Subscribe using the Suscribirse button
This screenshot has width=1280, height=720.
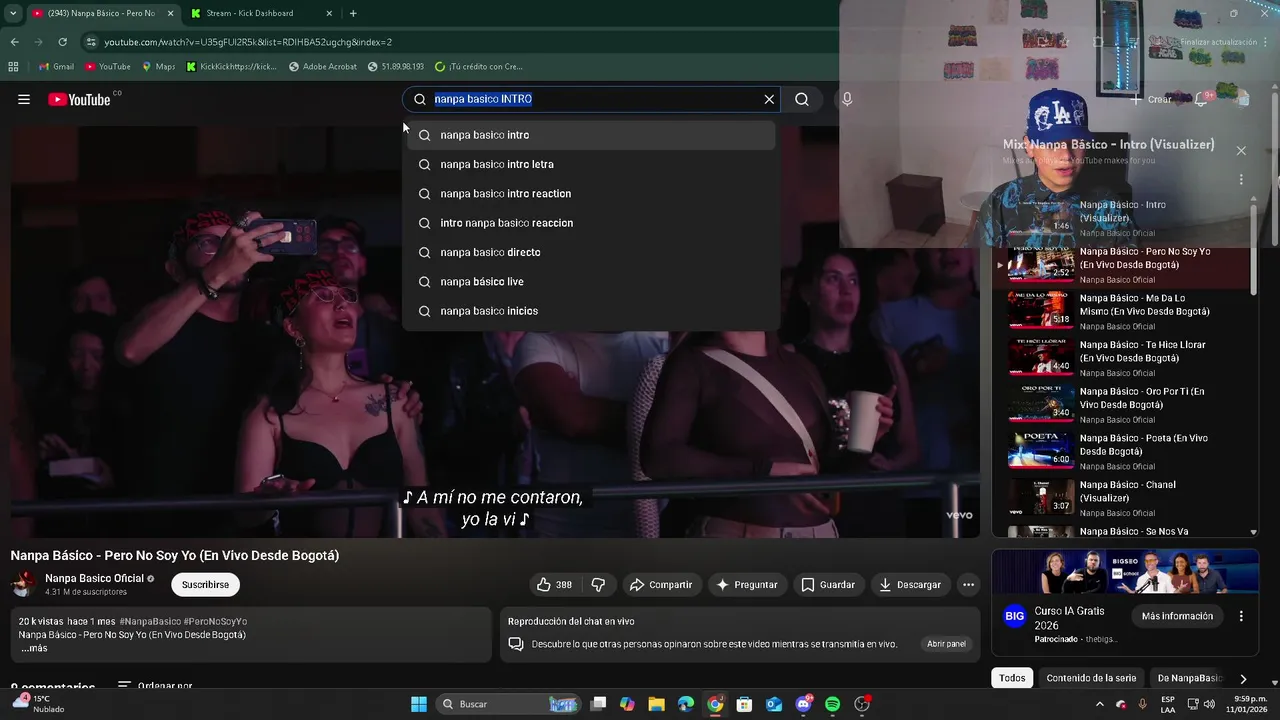[x=205, y=585]
